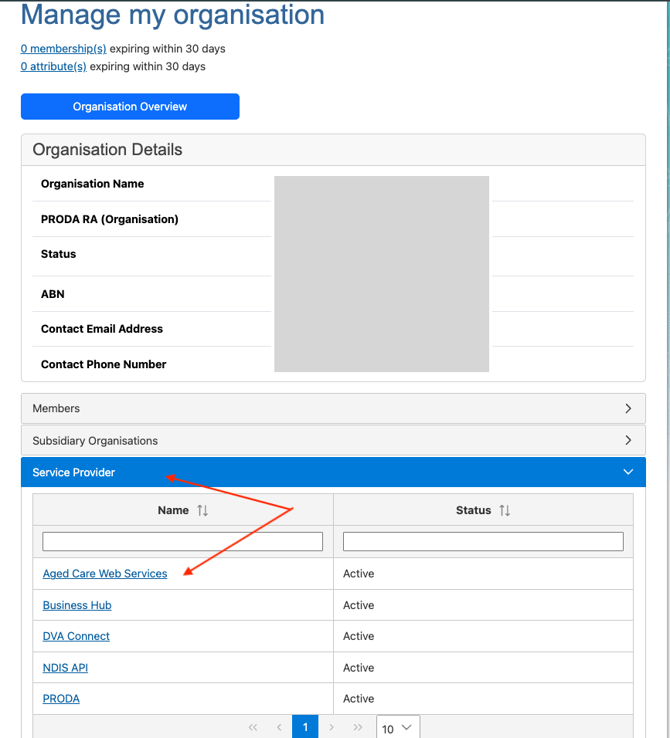Click the Status filter text field
Viewport: 670px width, 738px height.
pyautogui.click(x=483, y=541)
